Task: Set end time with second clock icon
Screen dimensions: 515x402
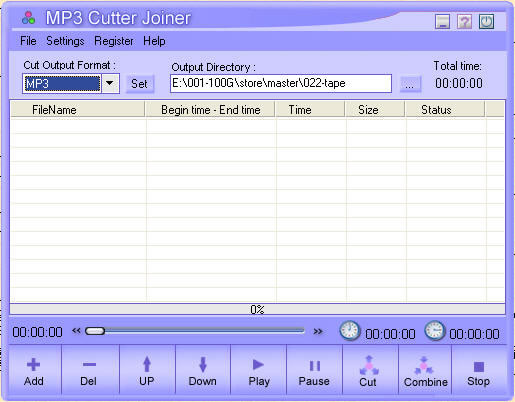Action: click(435, 331)
